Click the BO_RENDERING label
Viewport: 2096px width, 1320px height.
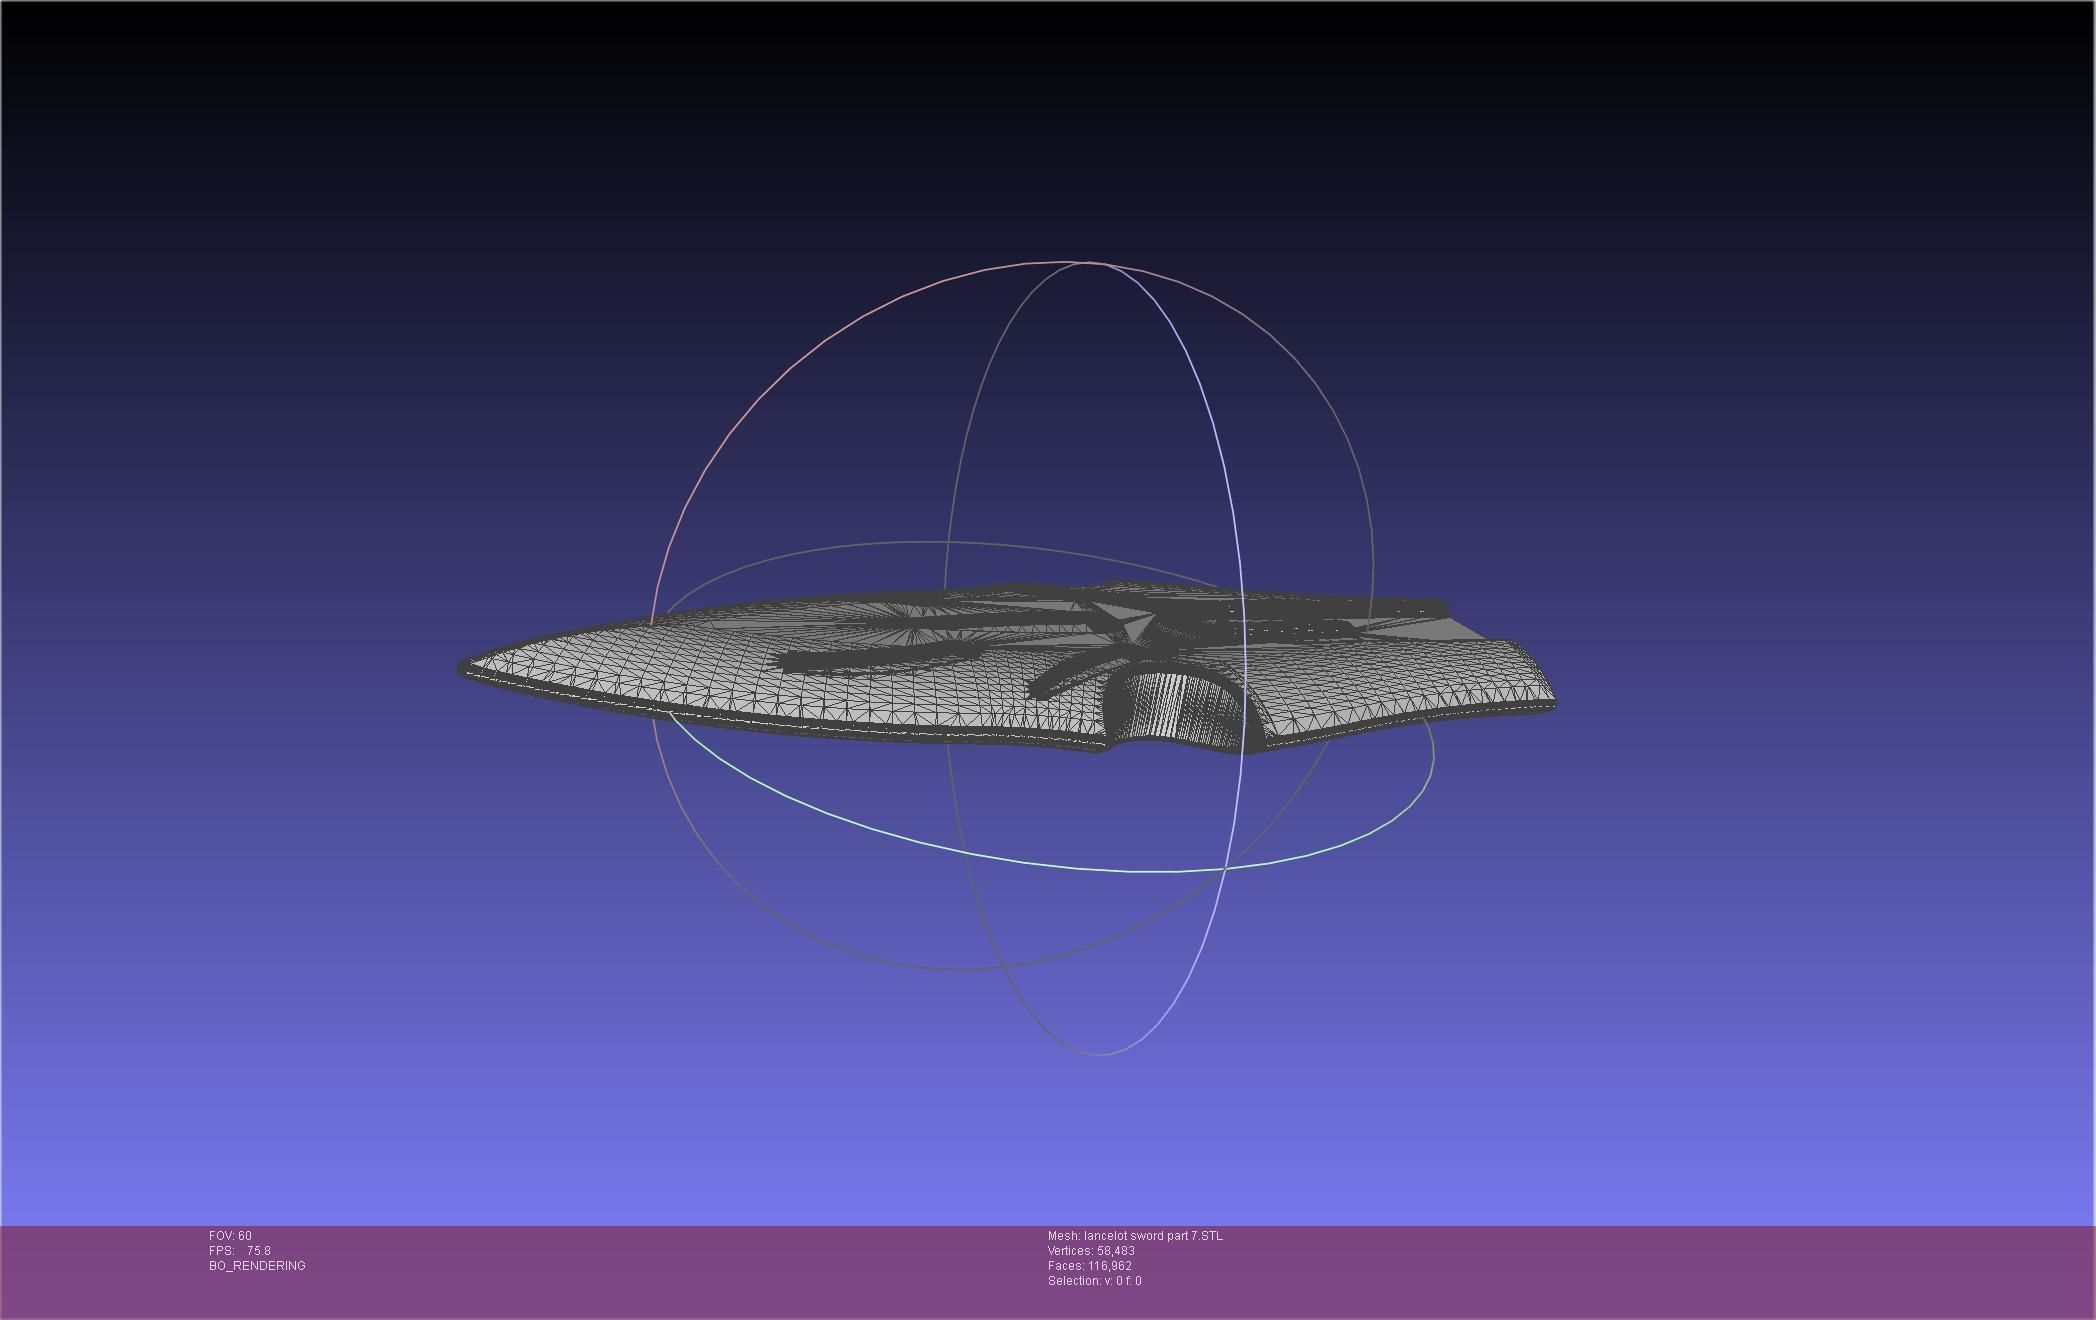[x=257, y=1266]
